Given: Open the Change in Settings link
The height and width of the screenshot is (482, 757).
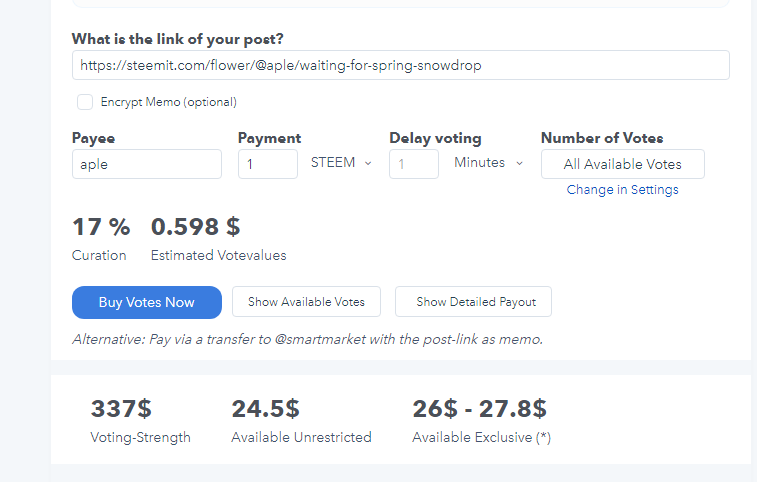Looking at the screenshot, I should pos(622,190).
